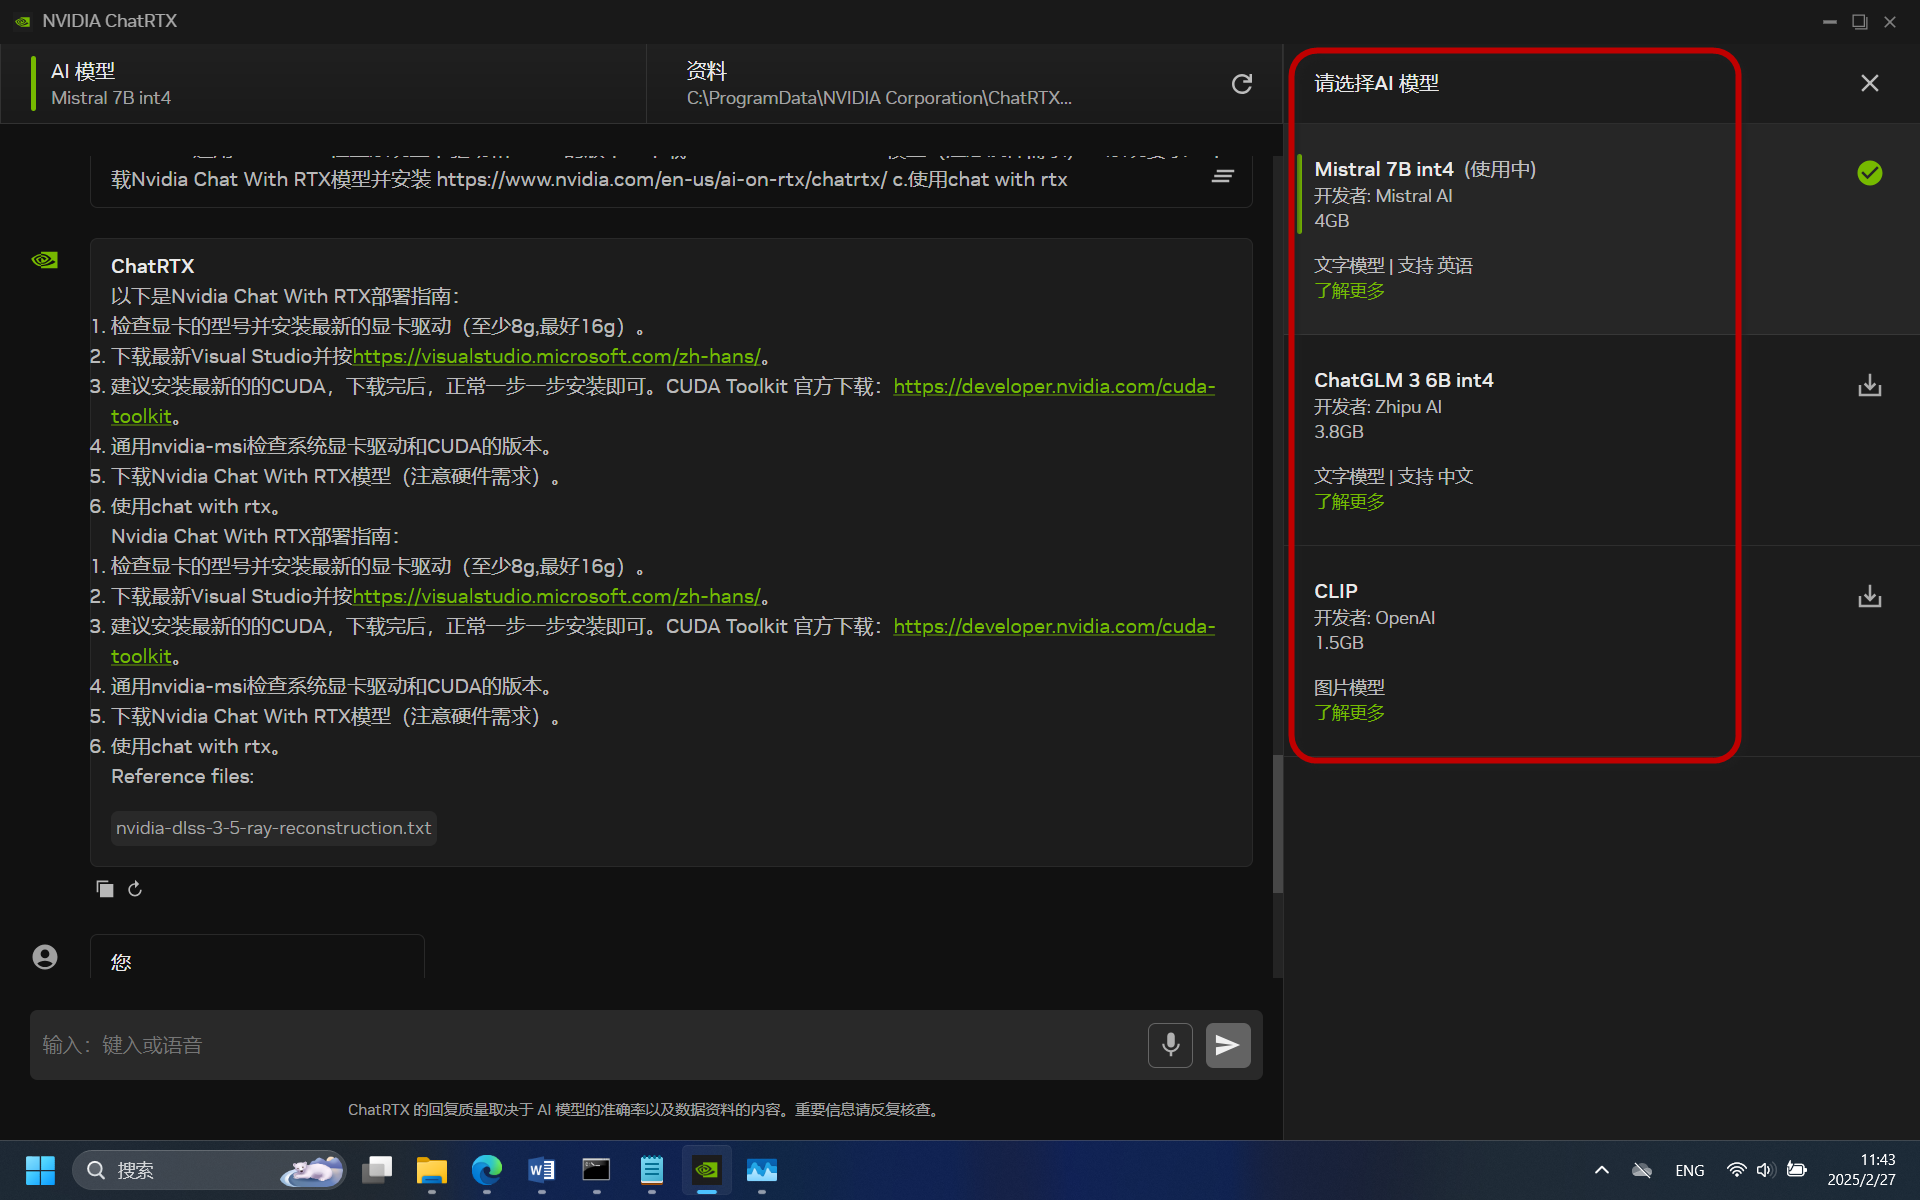Open 了解更多 link under ChatGLM 3 6B
1920x1200 pixels.
1349,502
